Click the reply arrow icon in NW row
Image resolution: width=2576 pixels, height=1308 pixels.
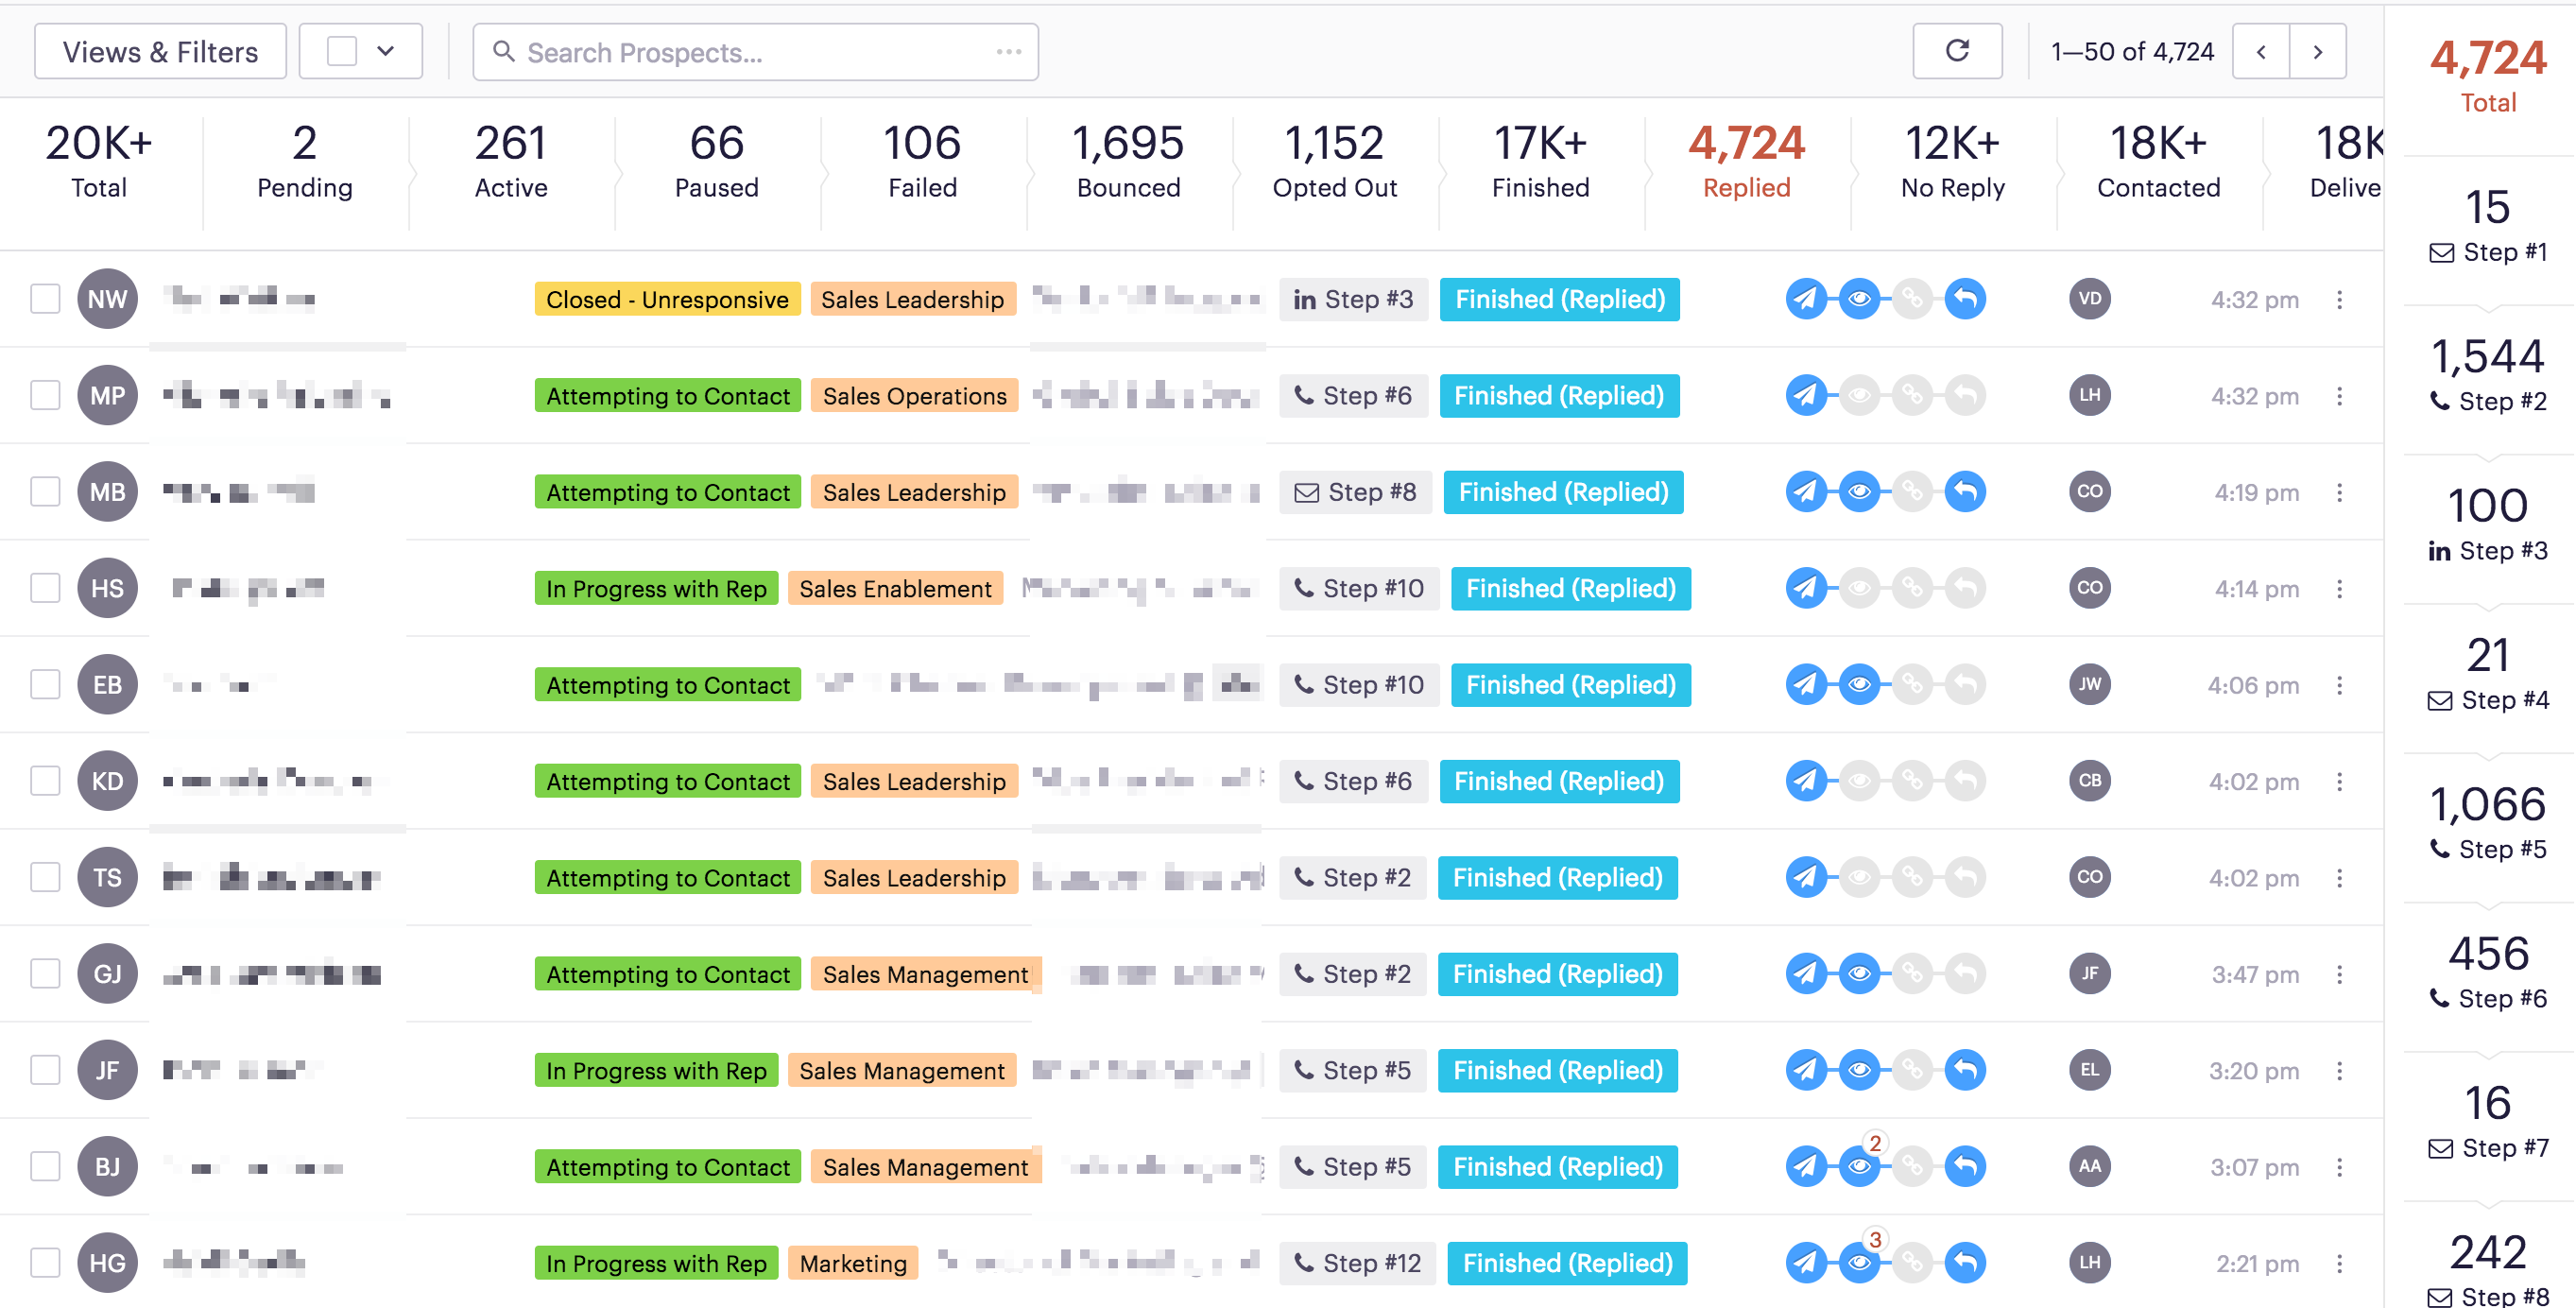[1965, 299]
